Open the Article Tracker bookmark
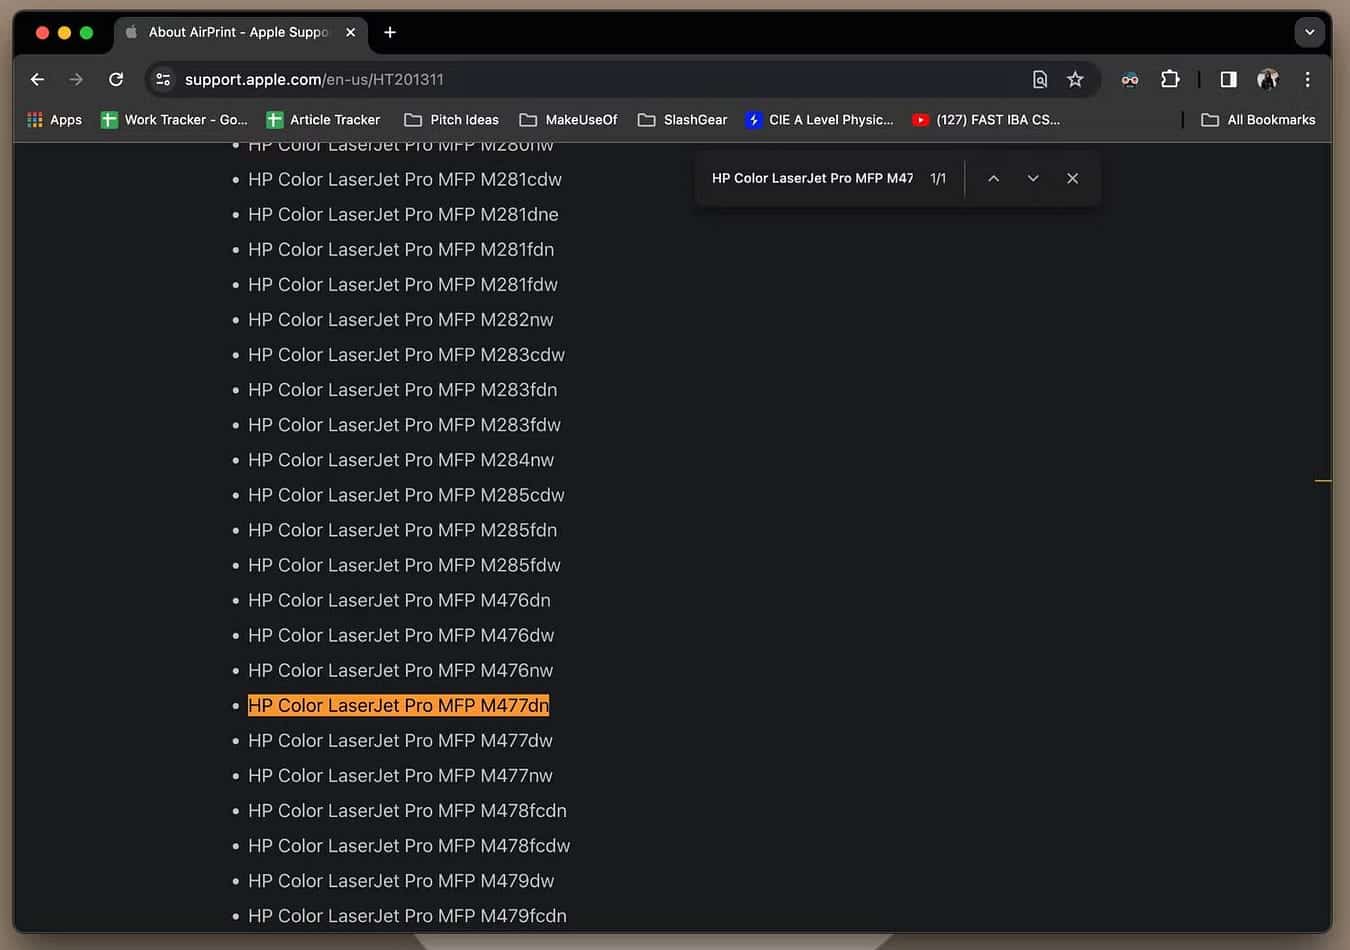 (x=323, y=120)
